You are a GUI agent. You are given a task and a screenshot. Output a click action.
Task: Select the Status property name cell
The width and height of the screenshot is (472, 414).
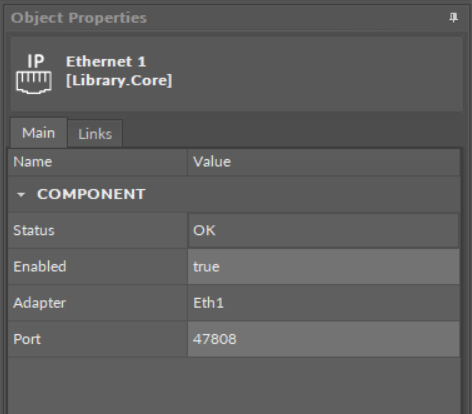pos(98,230)
